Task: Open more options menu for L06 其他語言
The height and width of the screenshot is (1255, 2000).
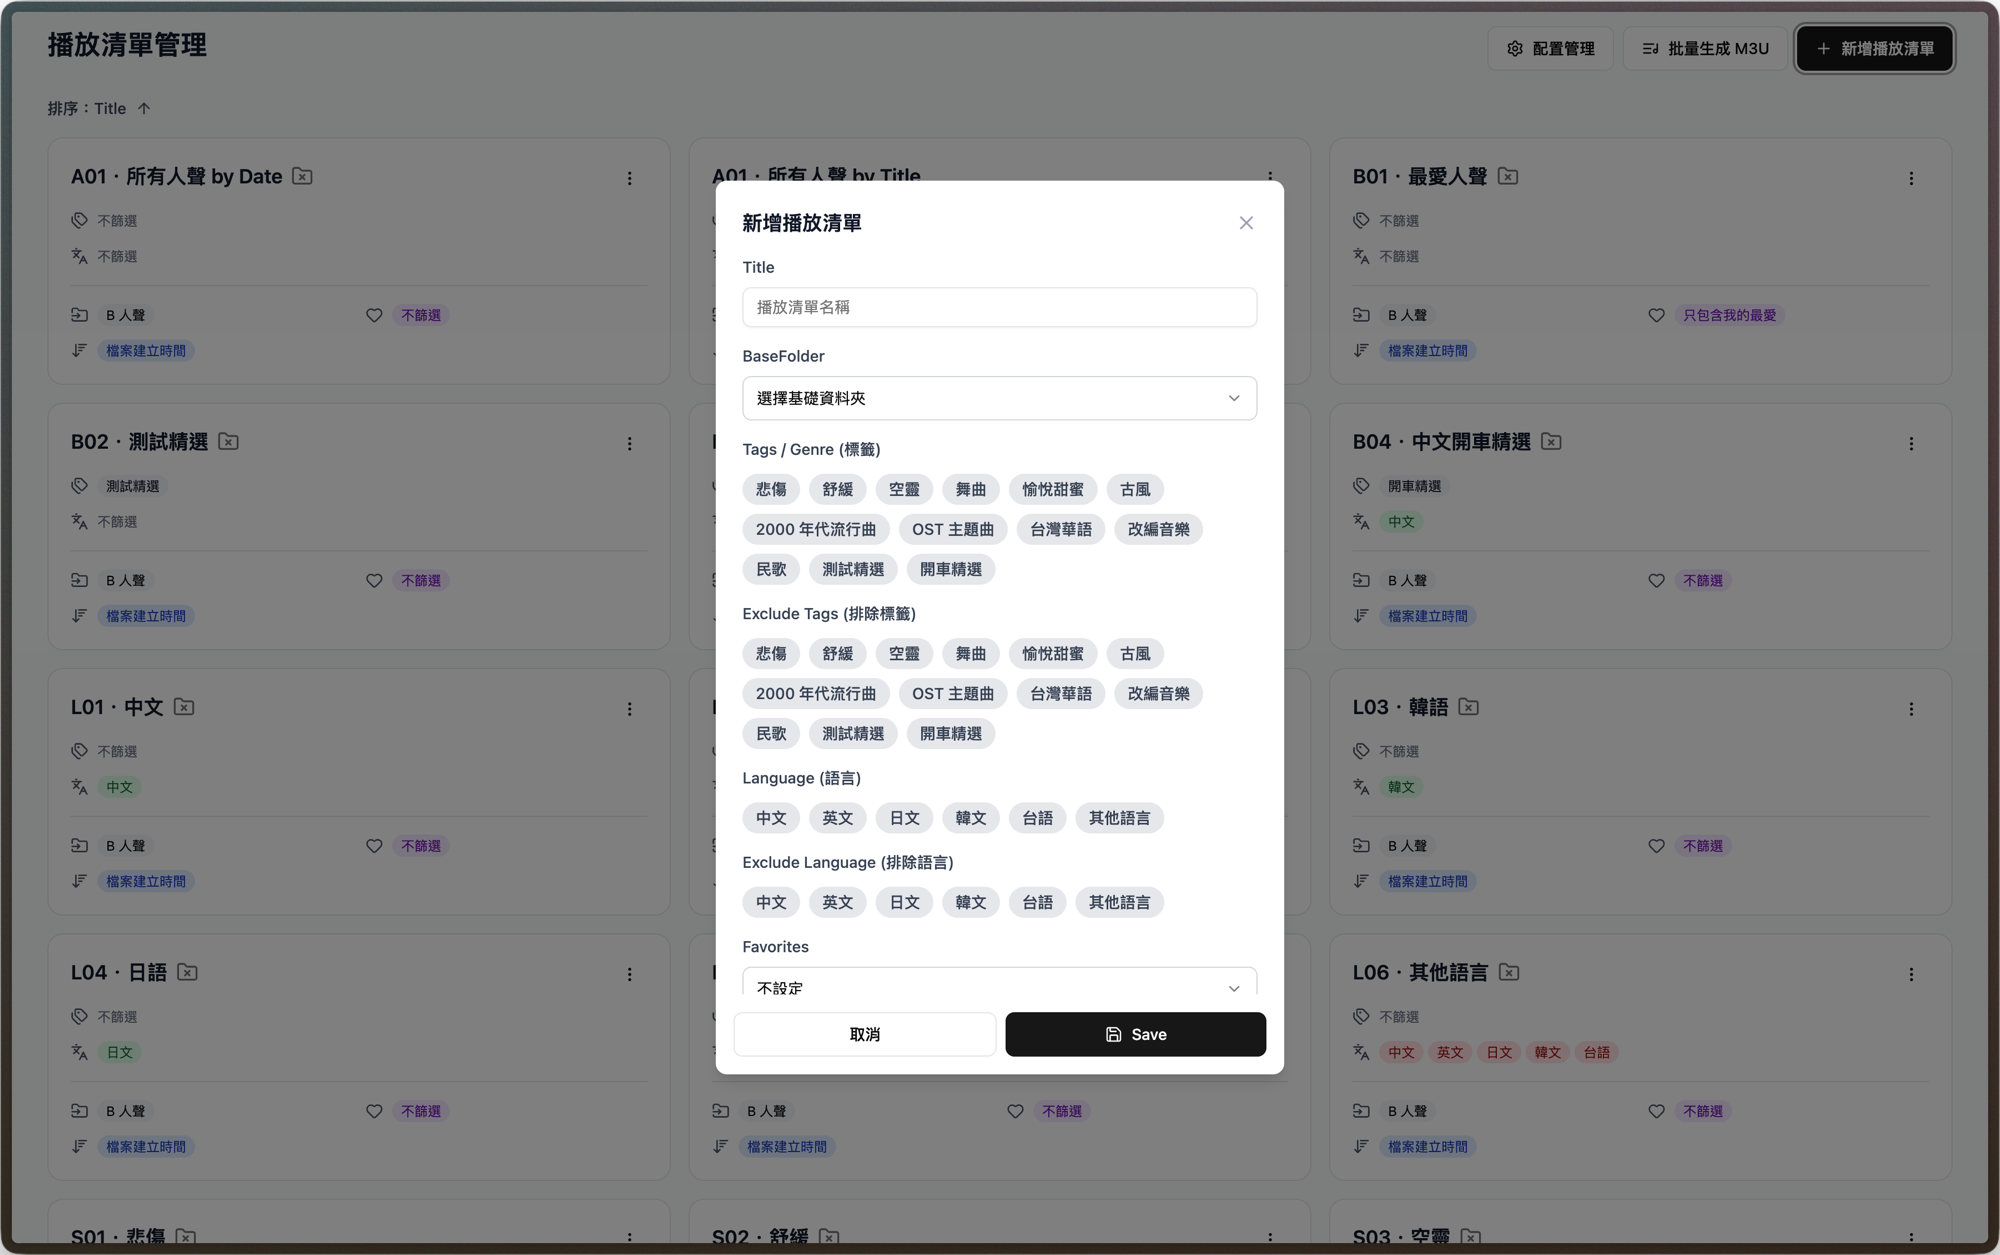Action: [1911, 974]
